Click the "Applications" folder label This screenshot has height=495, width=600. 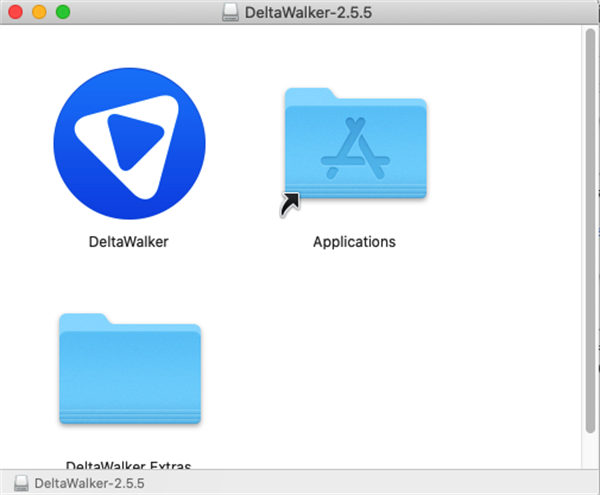[x=354, y=242]
